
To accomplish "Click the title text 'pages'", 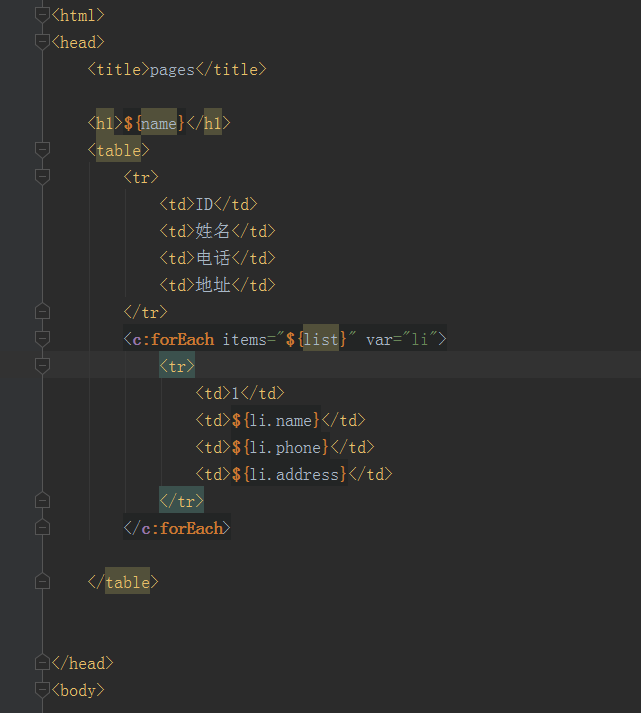I will tap(172, 70).
